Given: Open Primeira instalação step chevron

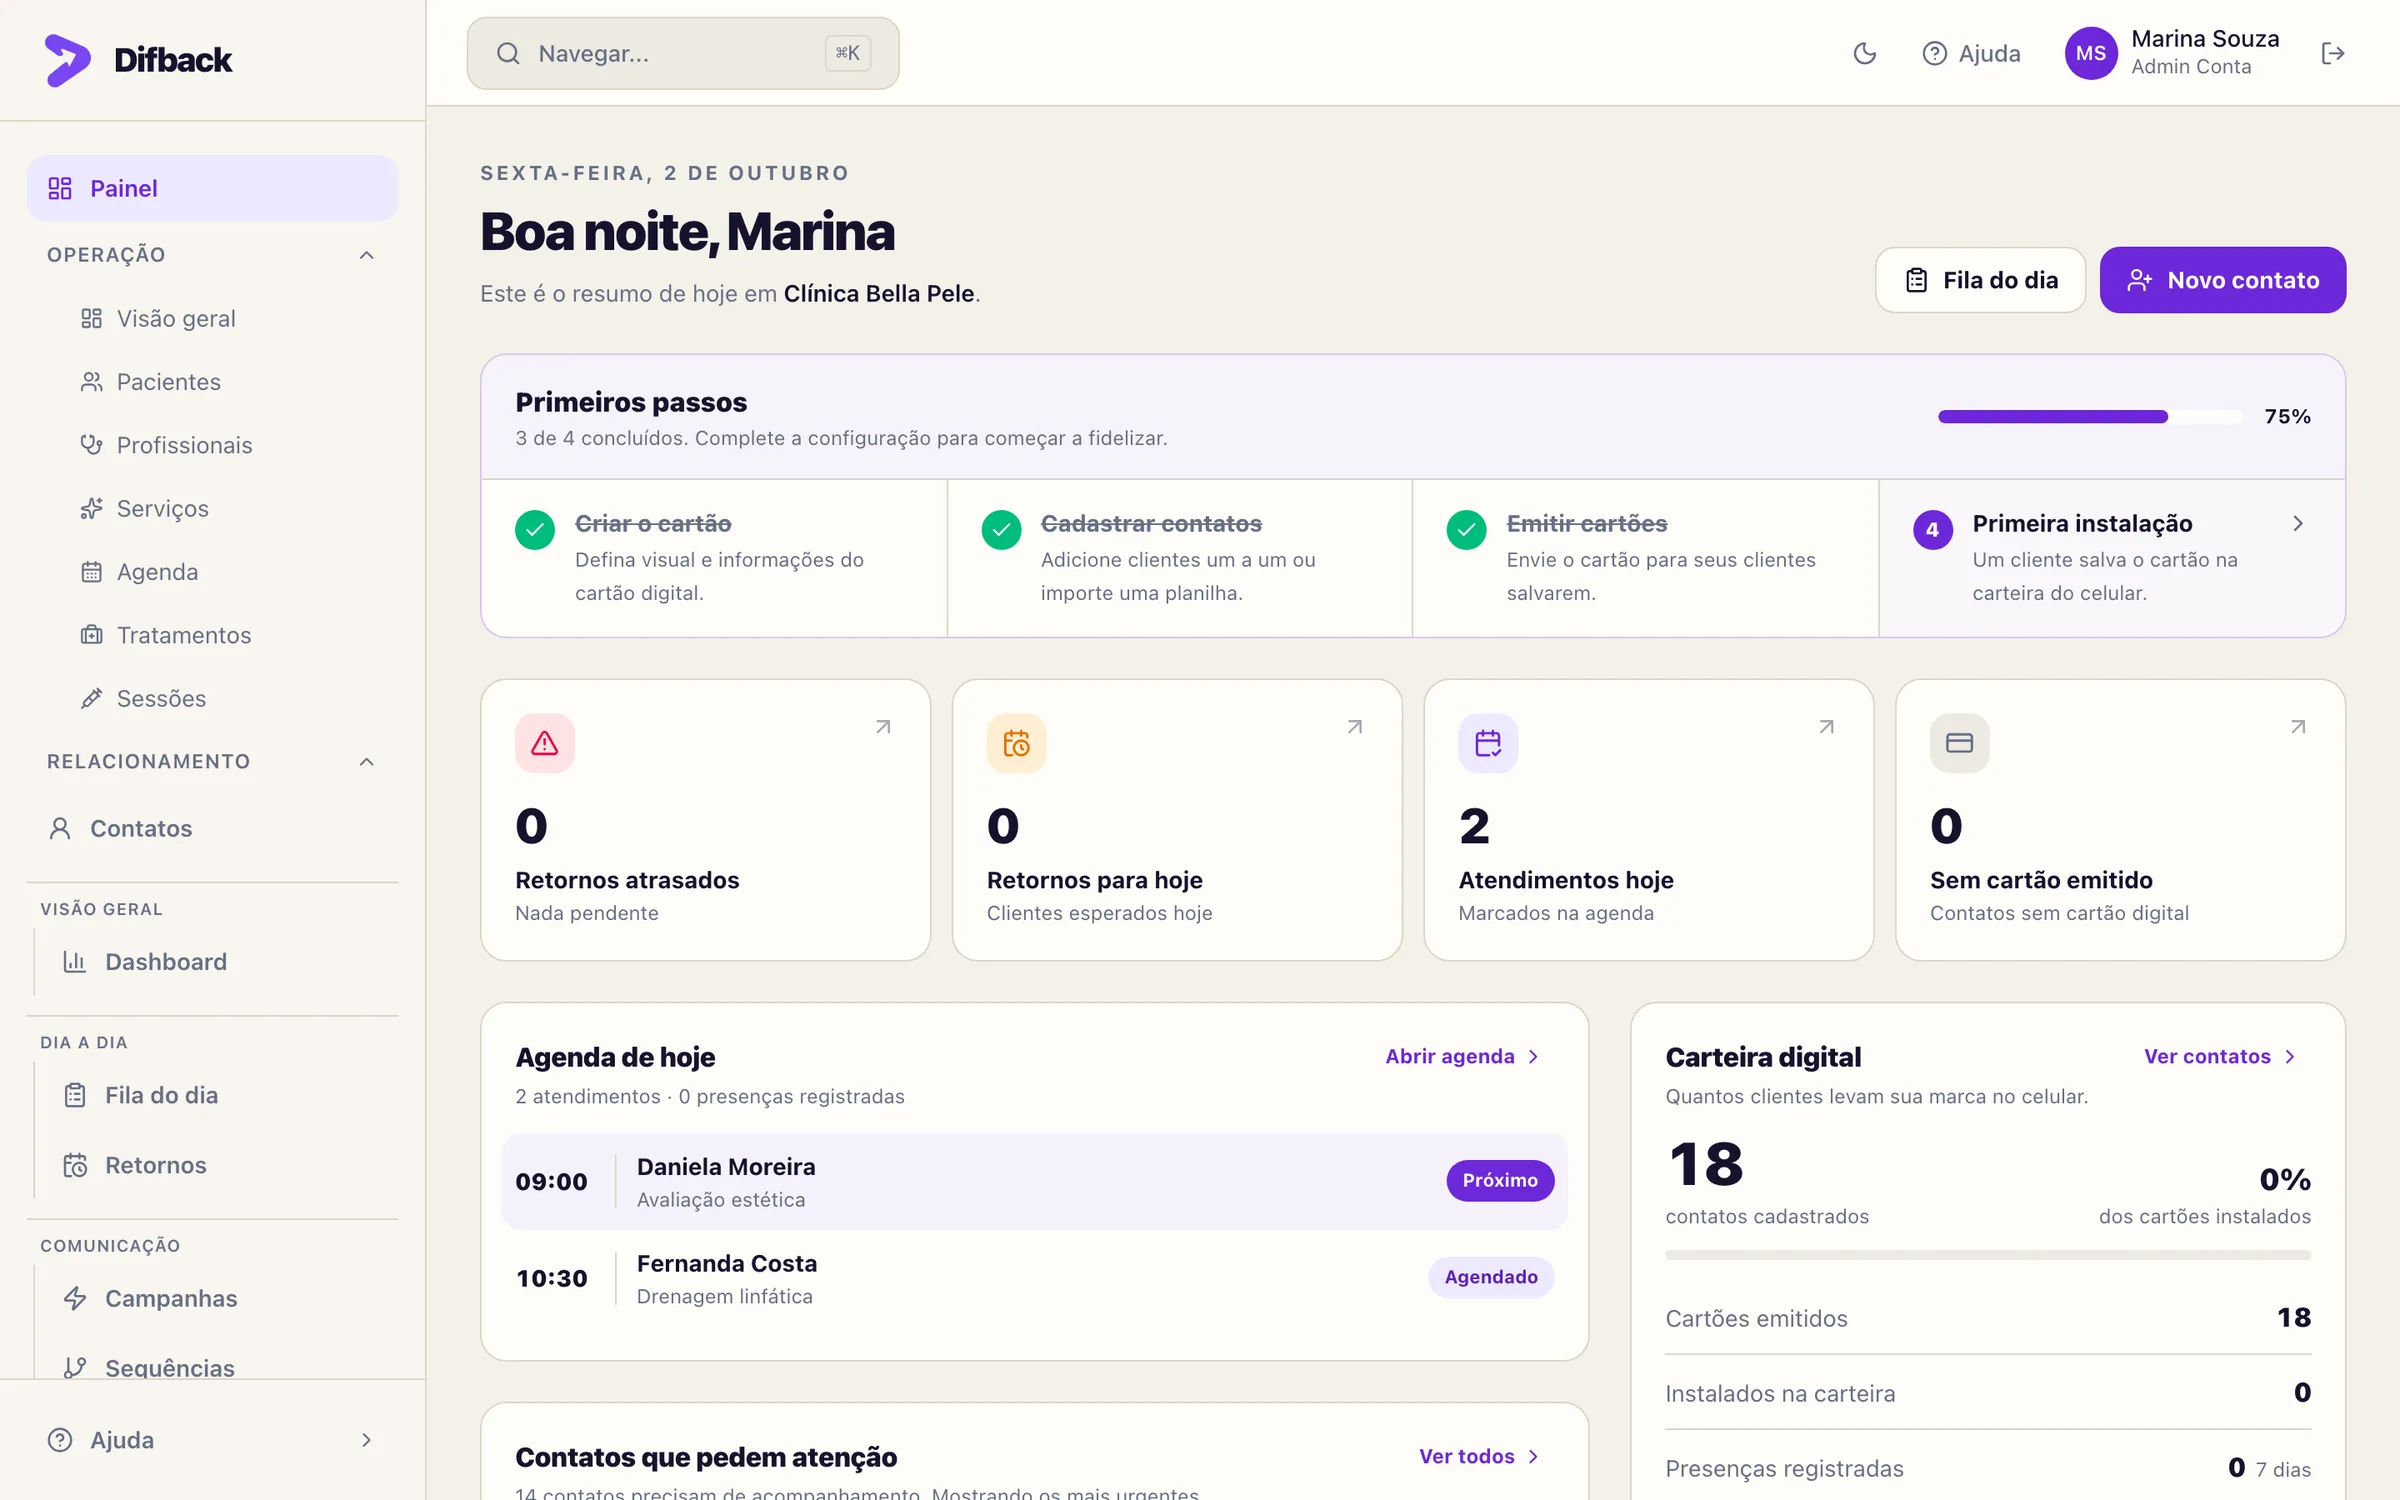Looking at the screenshot, I should pyautogui.click(x=2298, y=523).
